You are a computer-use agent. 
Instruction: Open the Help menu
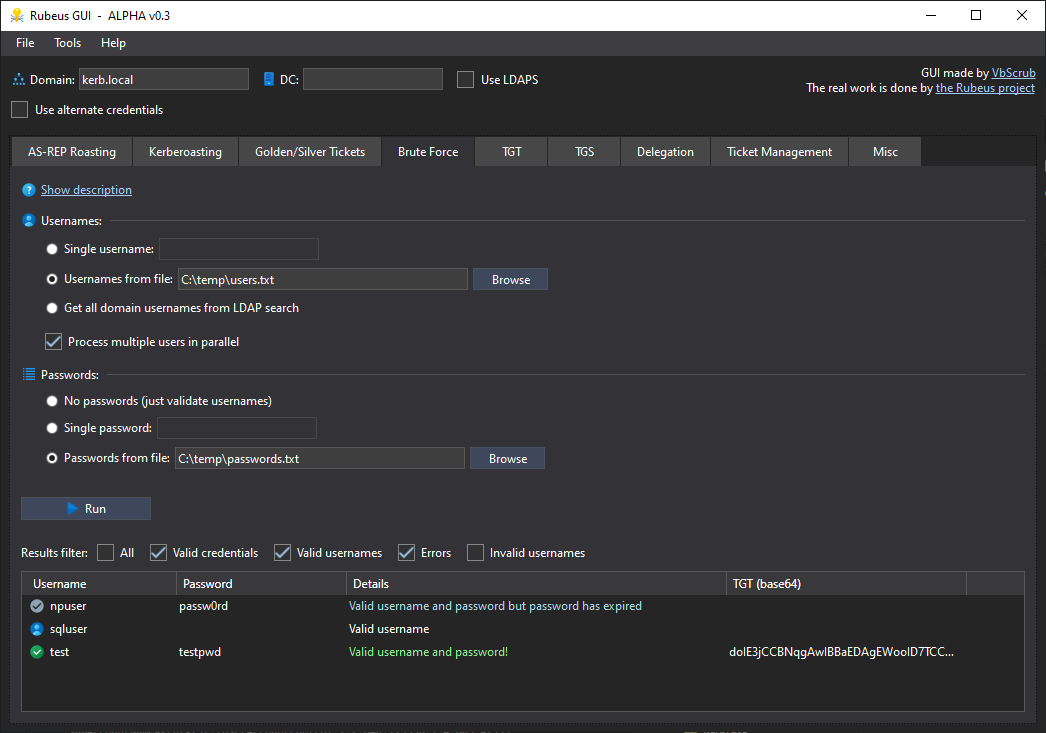click(x=113, y=43)
